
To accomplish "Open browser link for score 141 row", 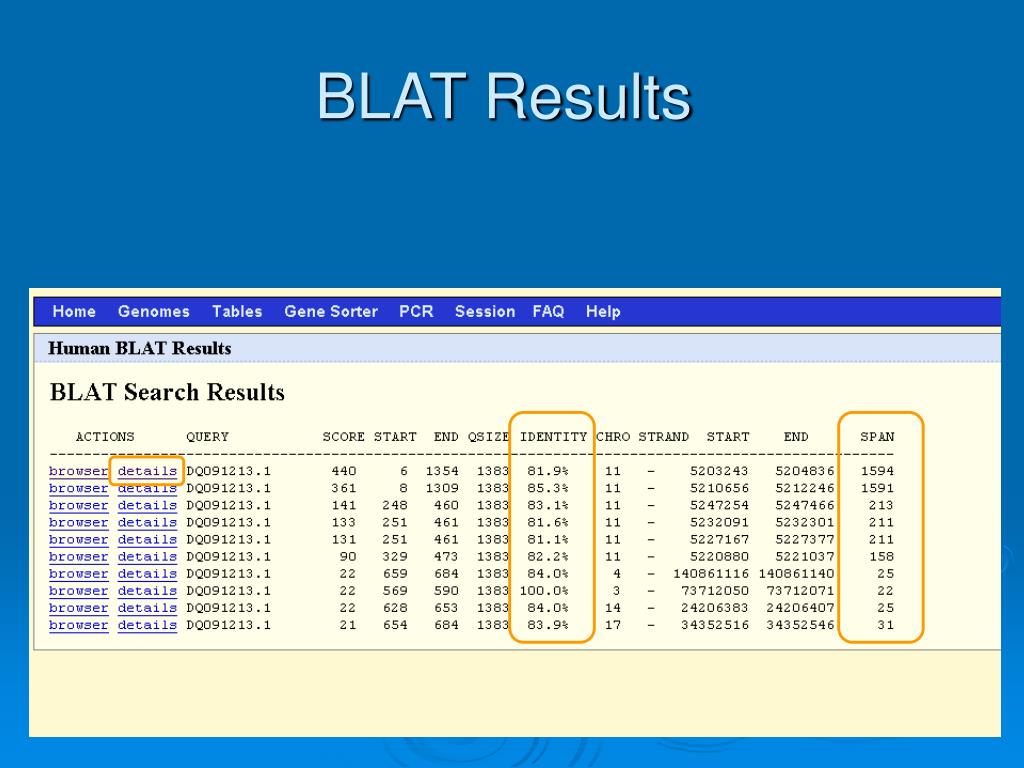I will point(78,505).
